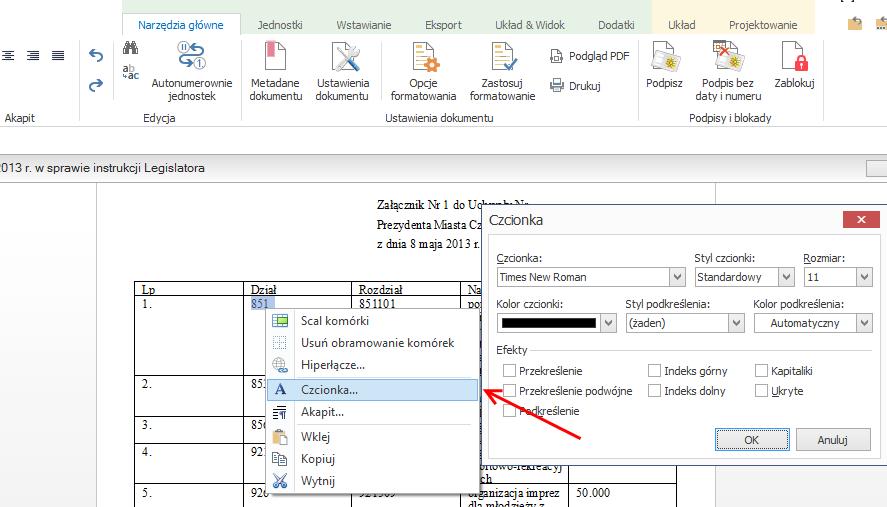Choose Hiperłącze... from context menu
887x507 pixels.
373,365
